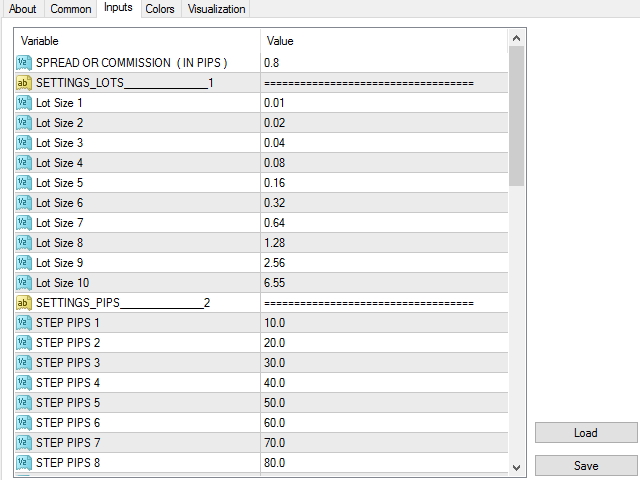Click the equals-sign value of SETTINGS_PIPS
The width and height of the screenshot is (640, 480).
369,303
